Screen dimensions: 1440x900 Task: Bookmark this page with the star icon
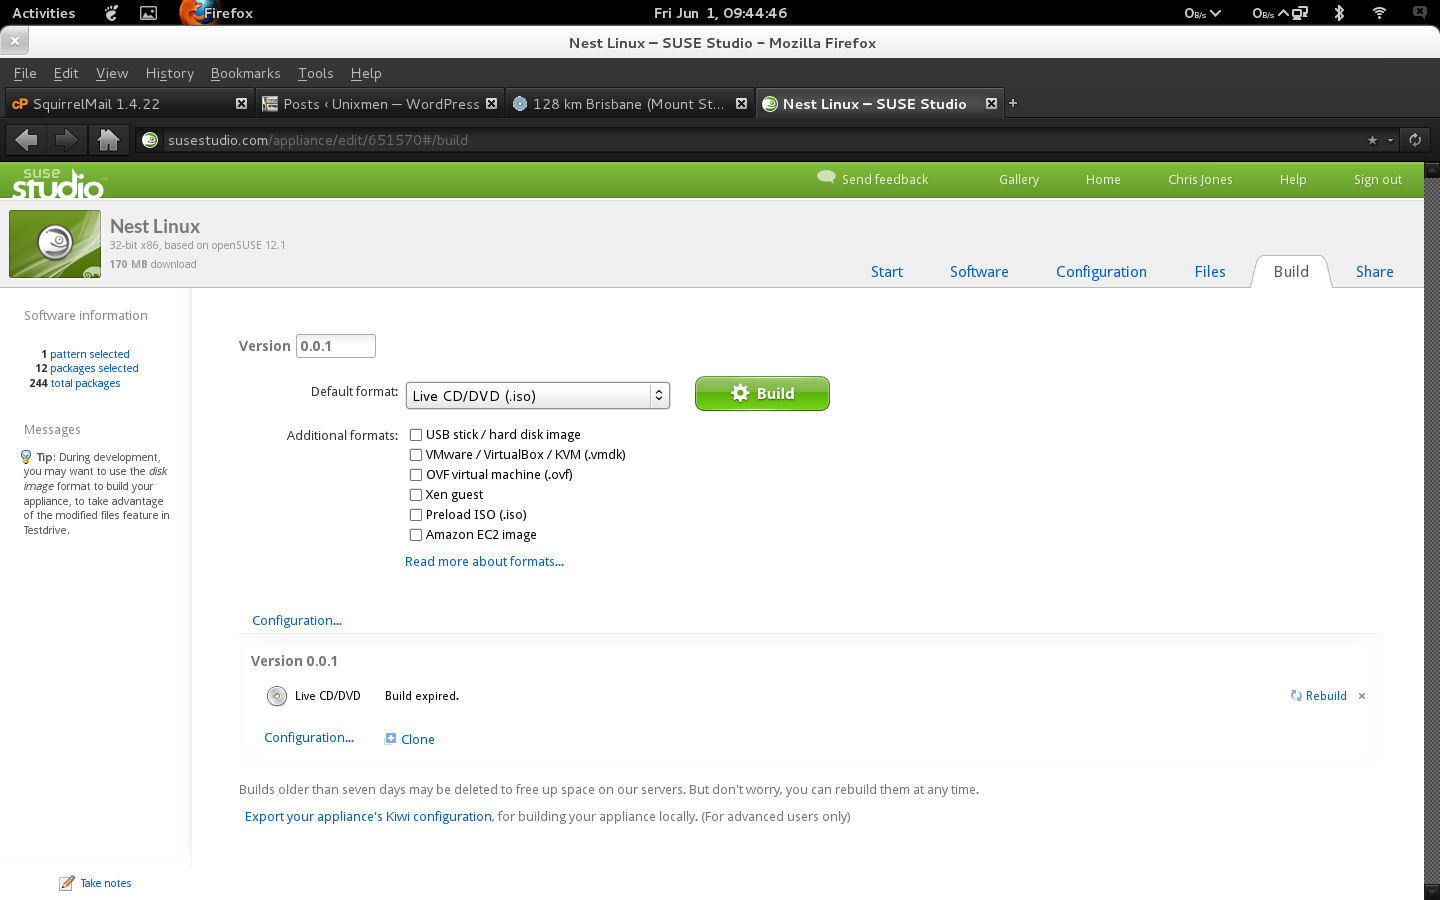[1372, 140]
